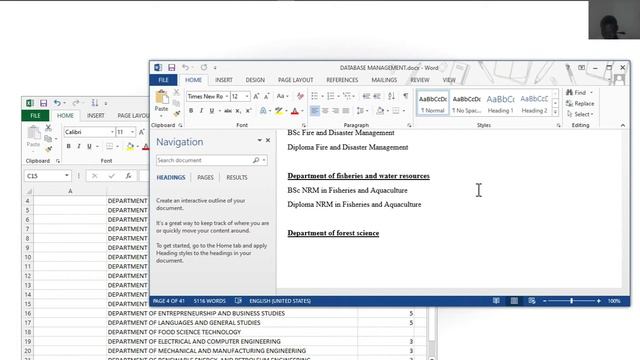The width and height of the screenshot is (640, 360).
Task: Apply the Heading 1 style
Action: click(500, 103)
